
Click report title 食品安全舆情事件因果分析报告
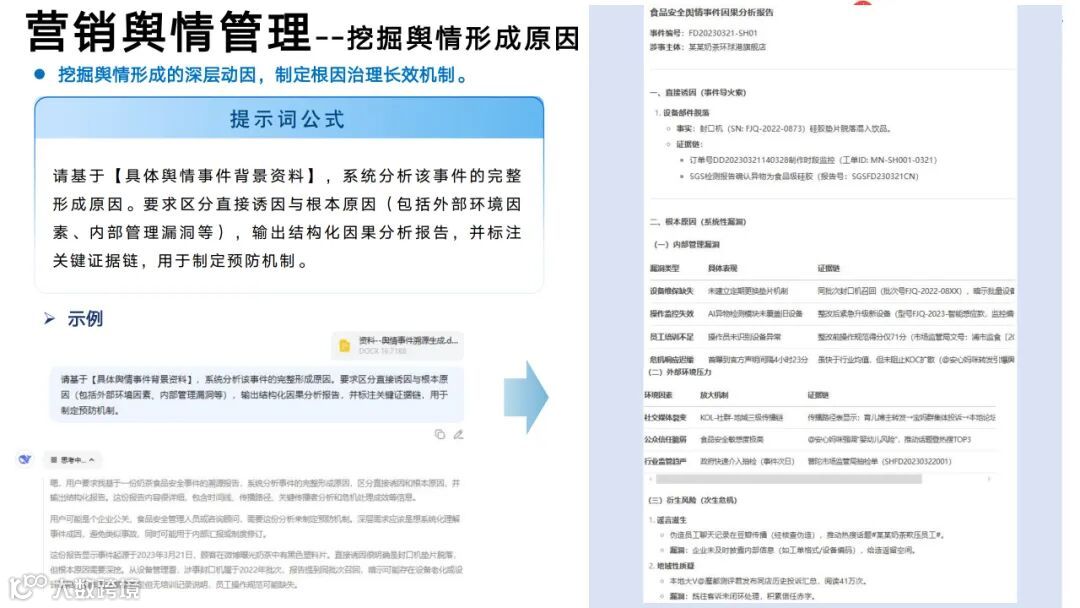pyautogui.click(x=711, y=12)
